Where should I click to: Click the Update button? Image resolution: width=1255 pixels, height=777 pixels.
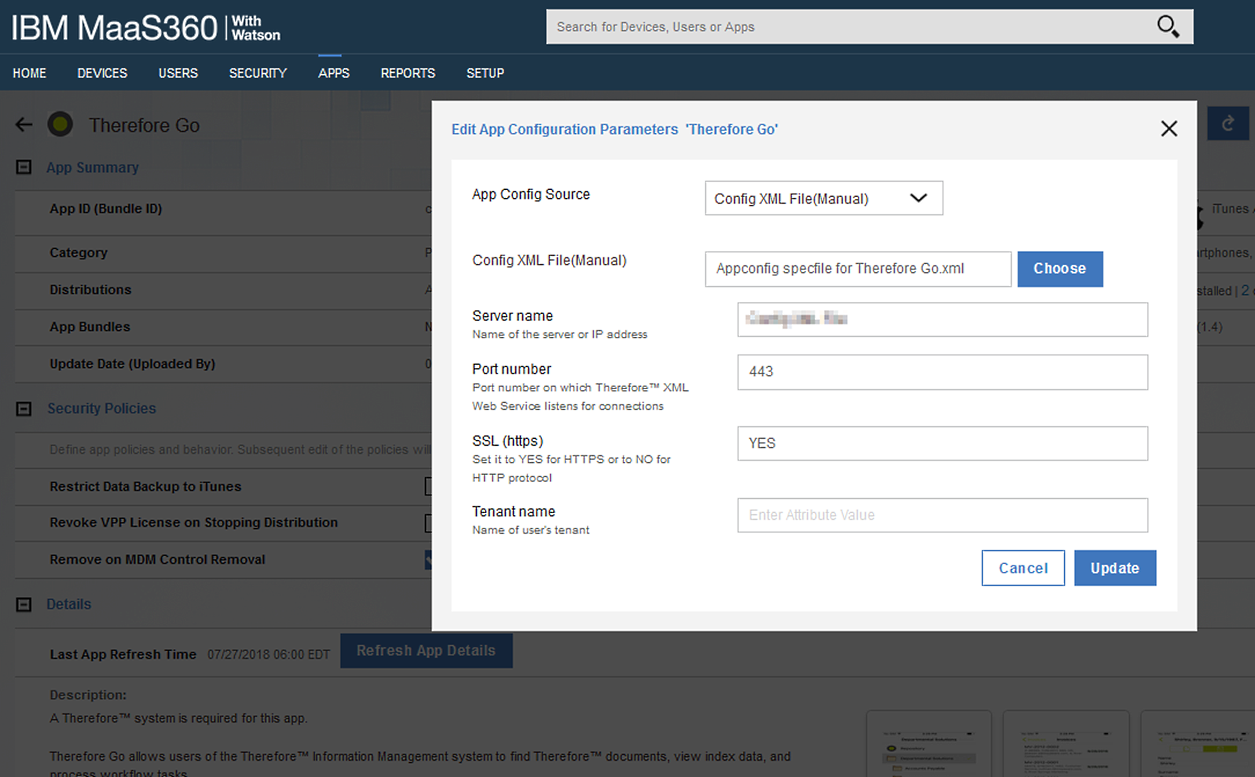(1114, 568)
